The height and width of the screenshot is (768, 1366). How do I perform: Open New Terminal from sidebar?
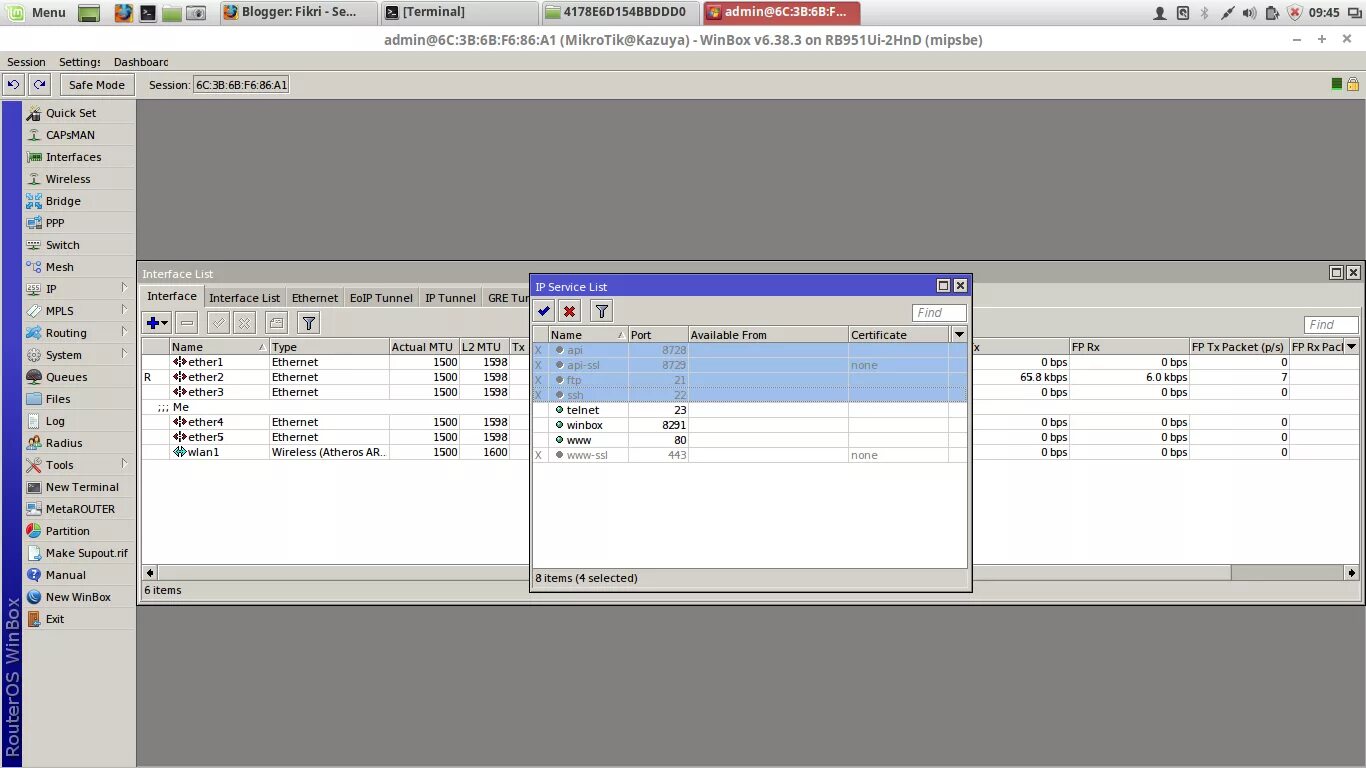[x=79, y=487]
